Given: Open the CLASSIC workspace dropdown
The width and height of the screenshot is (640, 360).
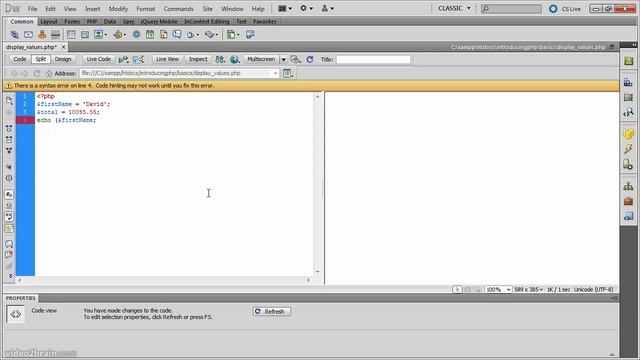Looking at the screenshot, I should [454, 8].
